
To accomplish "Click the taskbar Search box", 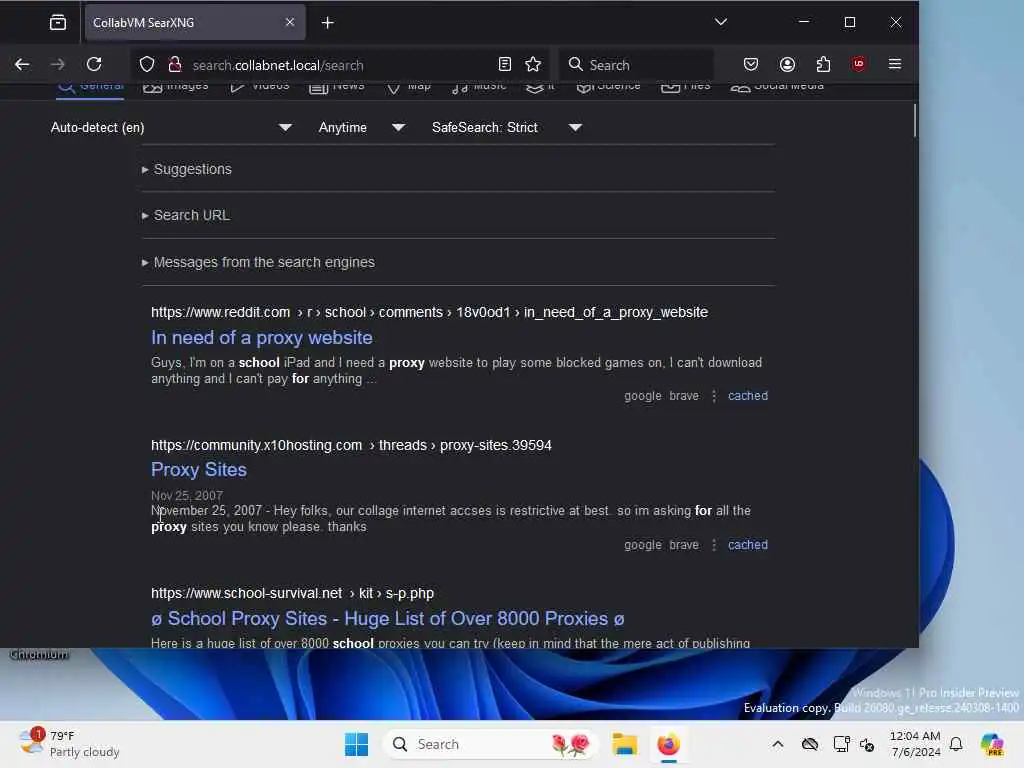I will point(491,744).
